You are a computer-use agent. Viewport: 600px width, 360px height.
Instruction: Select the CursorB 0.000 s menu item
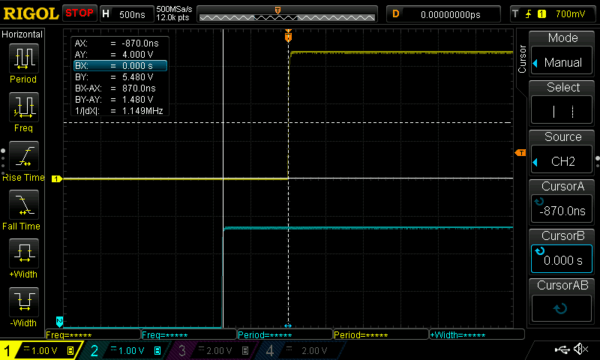(x=562, y=251)
